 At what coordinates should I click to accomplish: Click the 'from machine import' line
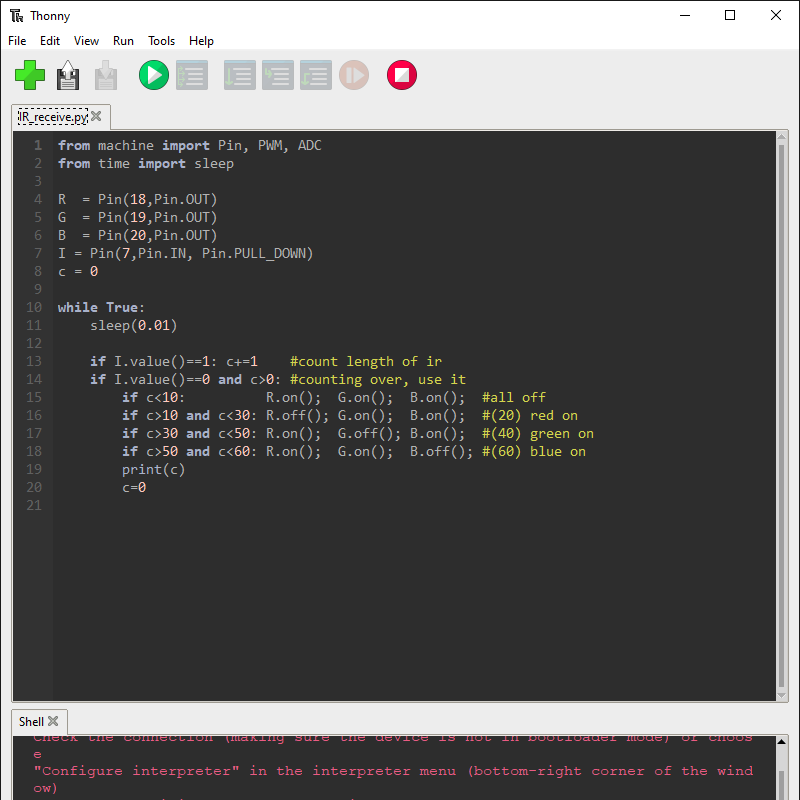click(x=190, y=145)
